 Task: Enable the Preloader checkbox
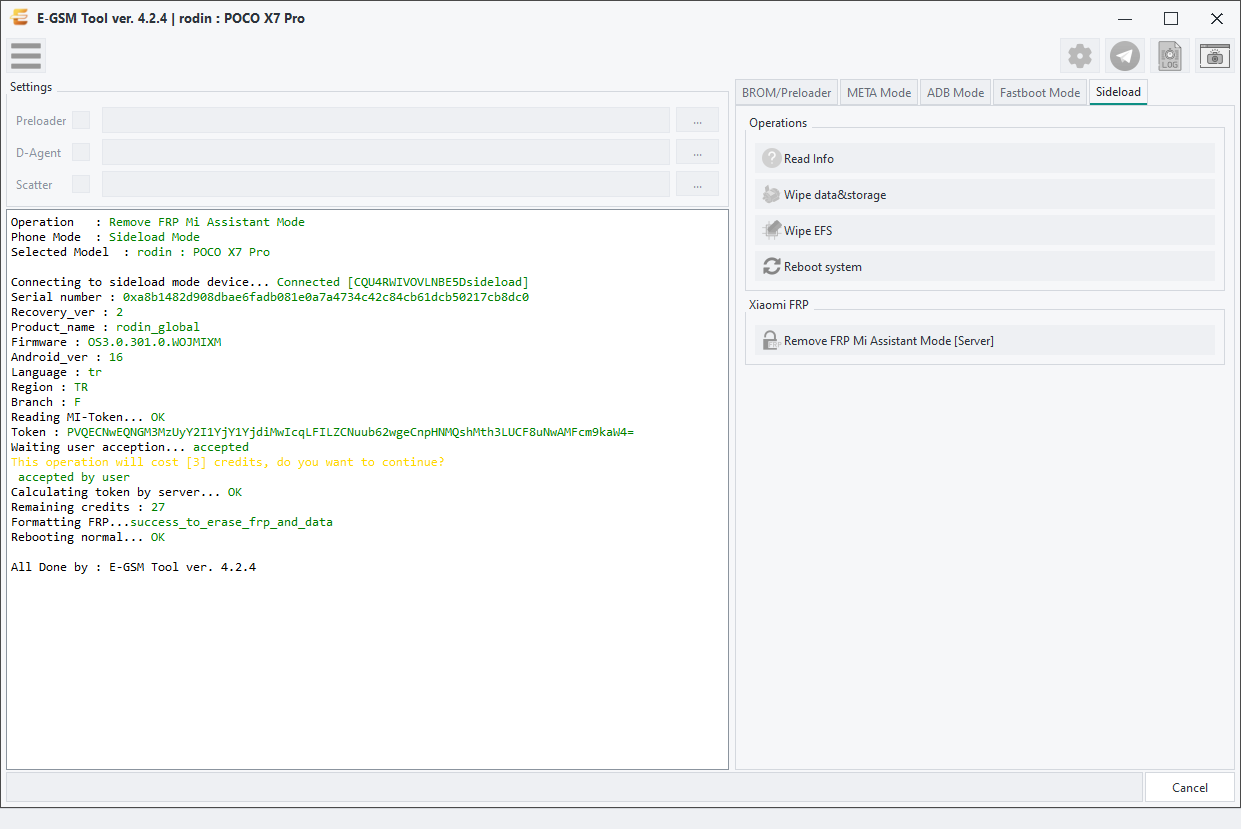81,120
